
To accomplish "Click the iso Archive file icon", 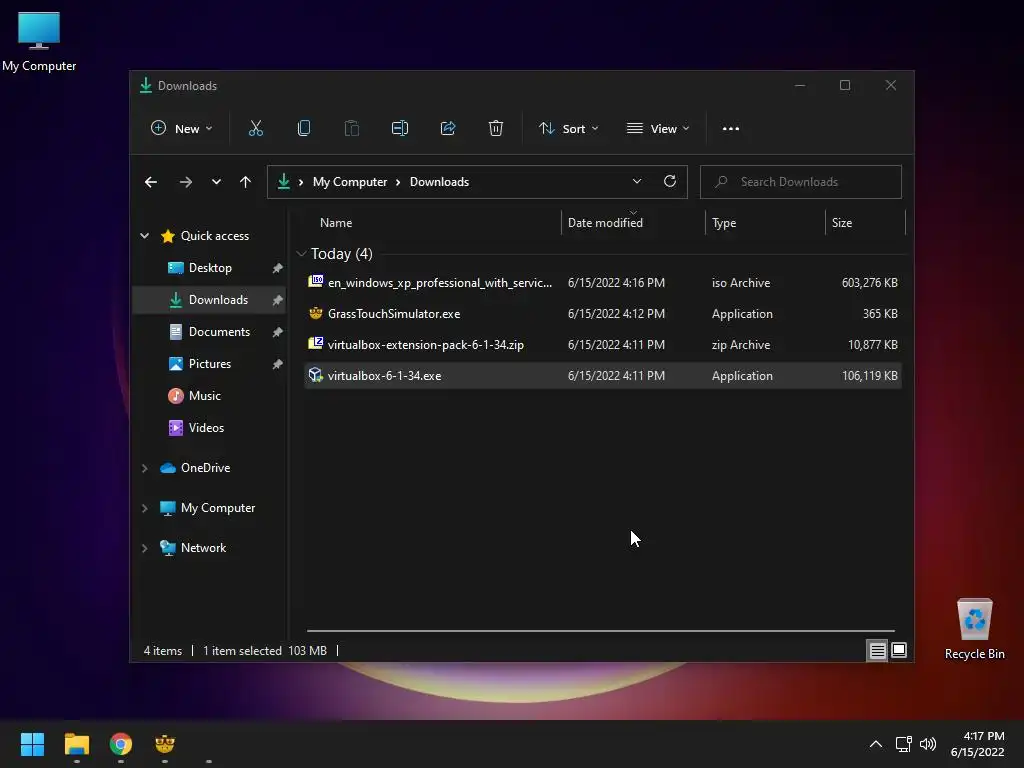I will tap(315, 281).
